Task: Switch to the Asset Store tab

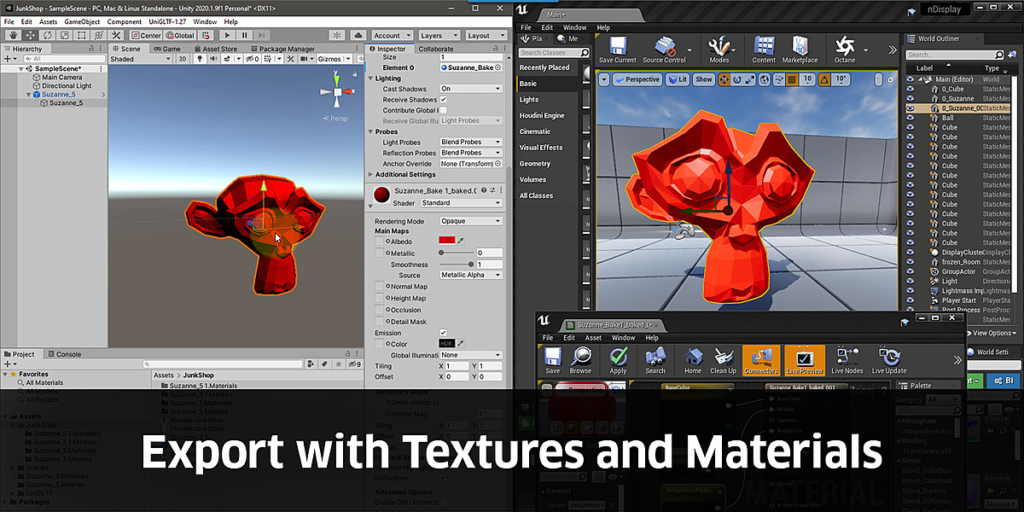Action: 220,48
